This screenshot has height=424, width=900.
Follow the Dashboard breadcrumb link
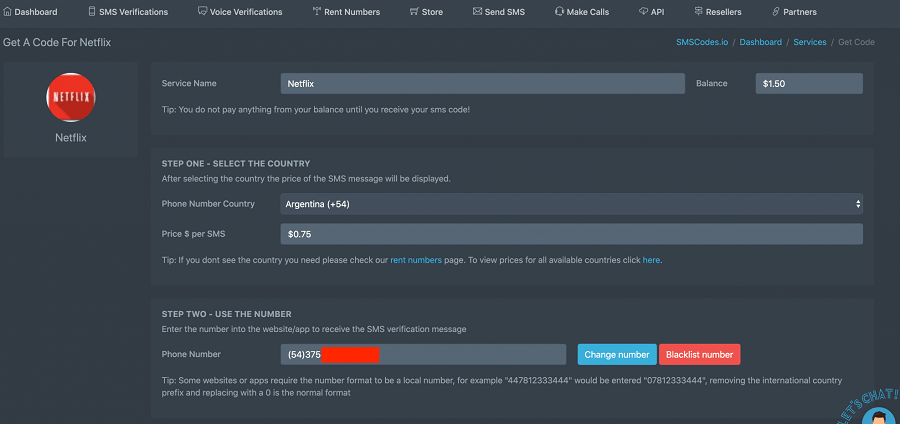pyautogui.click(x=761, y=42)
